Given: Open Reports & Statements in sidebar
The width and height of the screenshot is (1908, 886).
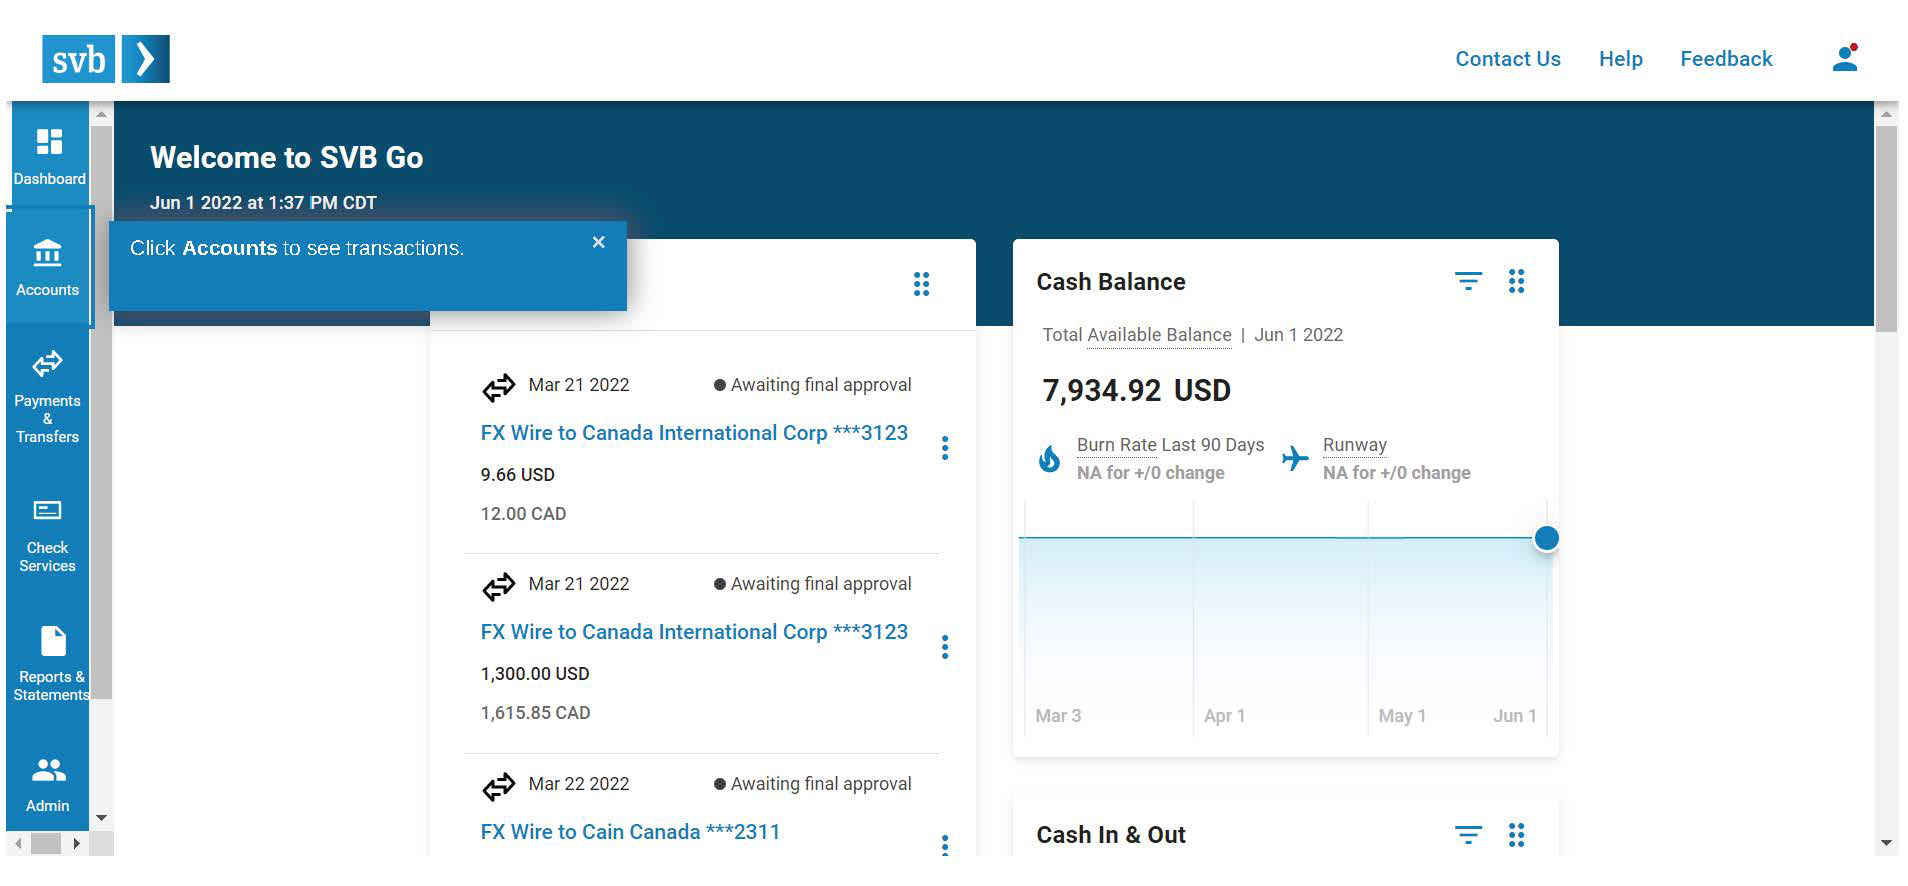Looking at the screenshot, I should [x=51, y=665].
